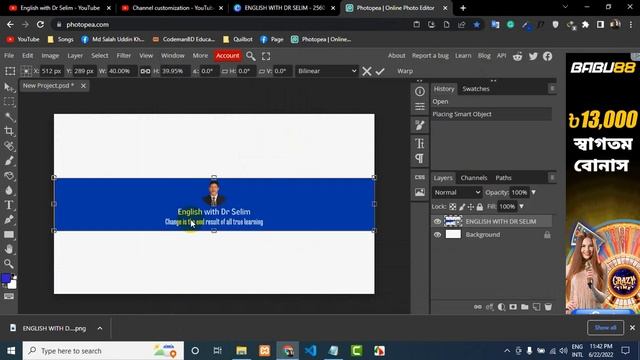Expand downloads chevron for ENGLISH WITH D...png
The image size is (640, 360).
point(100,328)
